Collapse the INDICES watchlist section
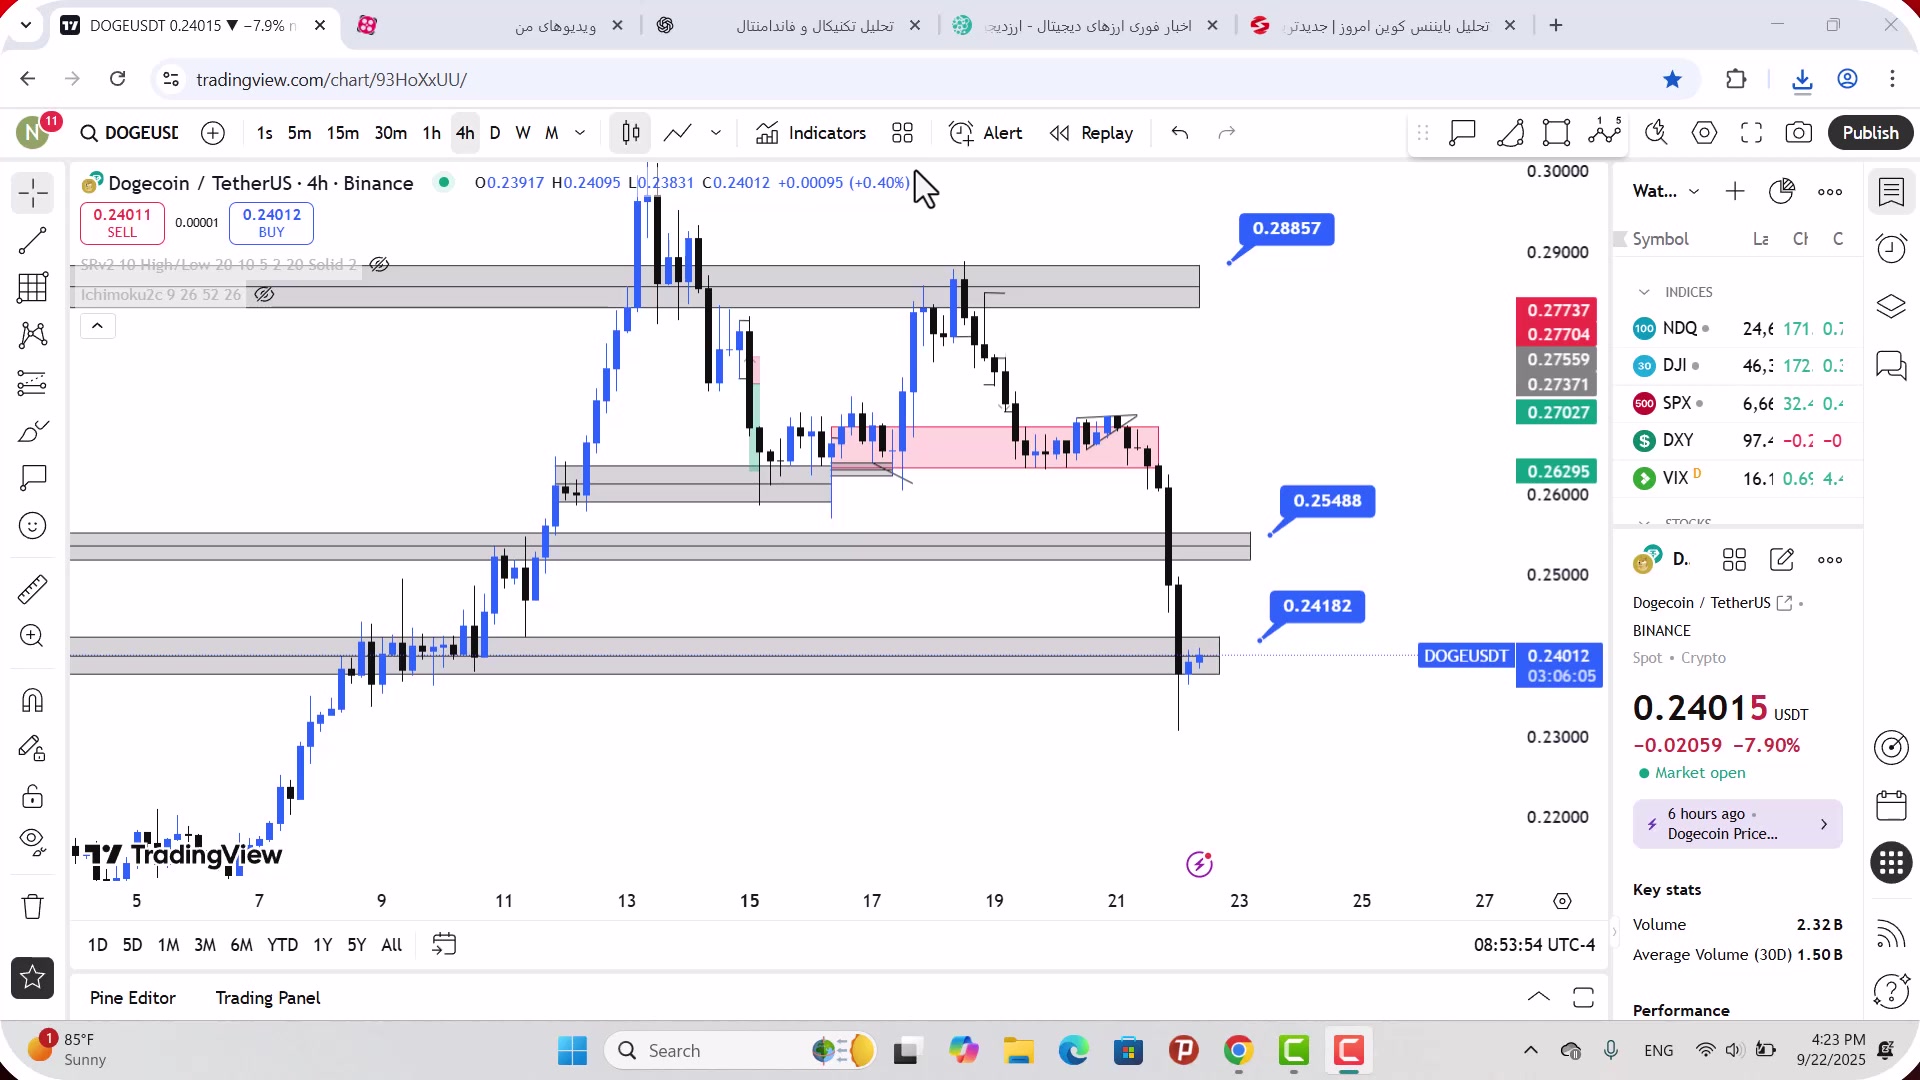The width and height of the screenshot is (1920, 1080). 1644,292
